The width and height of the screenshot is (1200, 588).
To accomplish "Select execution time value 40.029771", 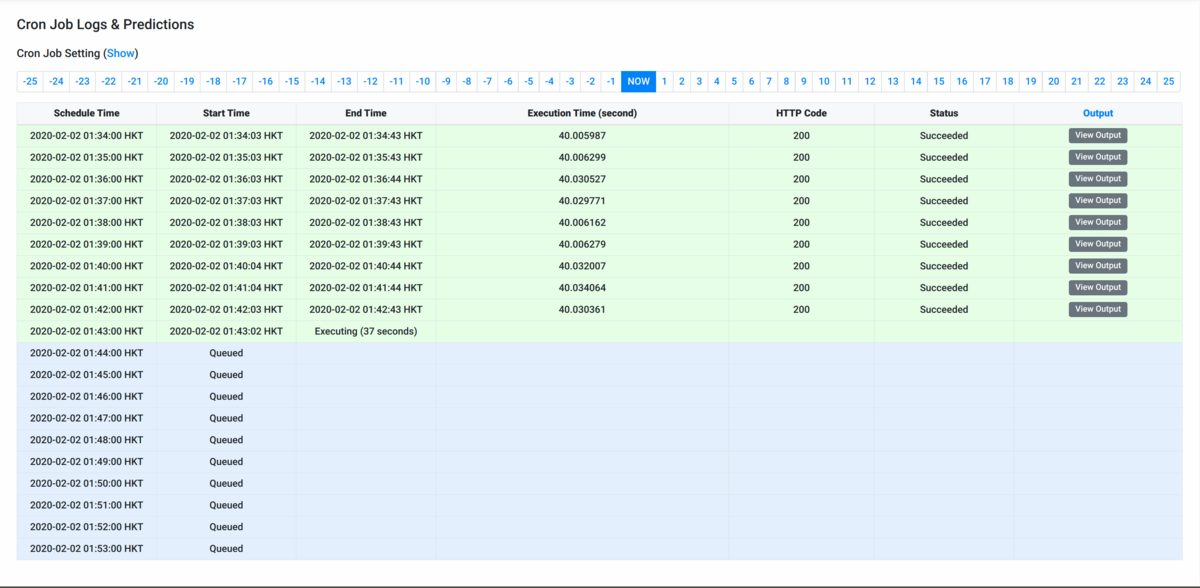I will click(582, 201).
